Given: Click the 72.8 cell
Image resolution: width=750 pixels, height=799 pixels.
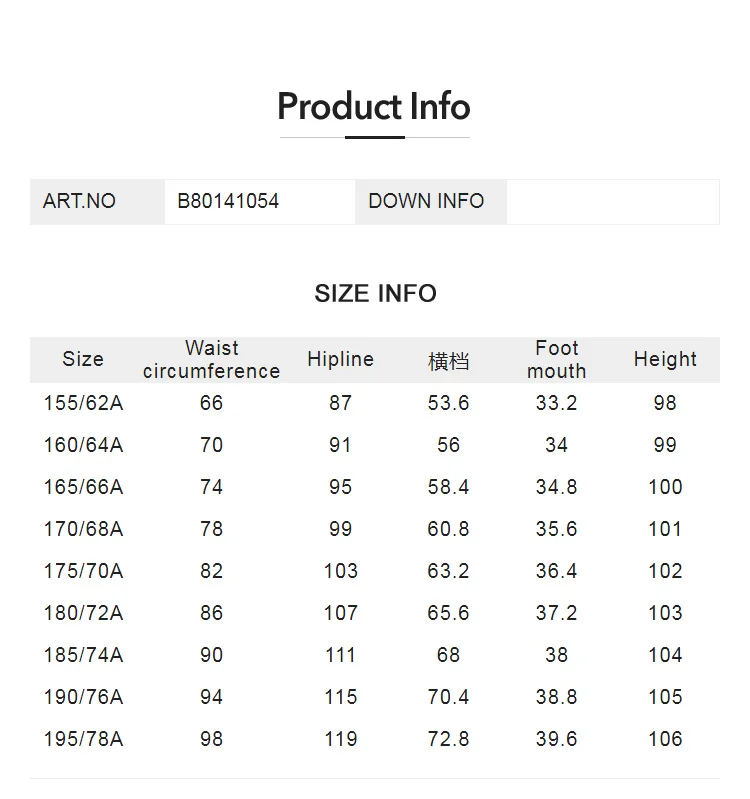Looking at the screenshot, I should point(448,739).
